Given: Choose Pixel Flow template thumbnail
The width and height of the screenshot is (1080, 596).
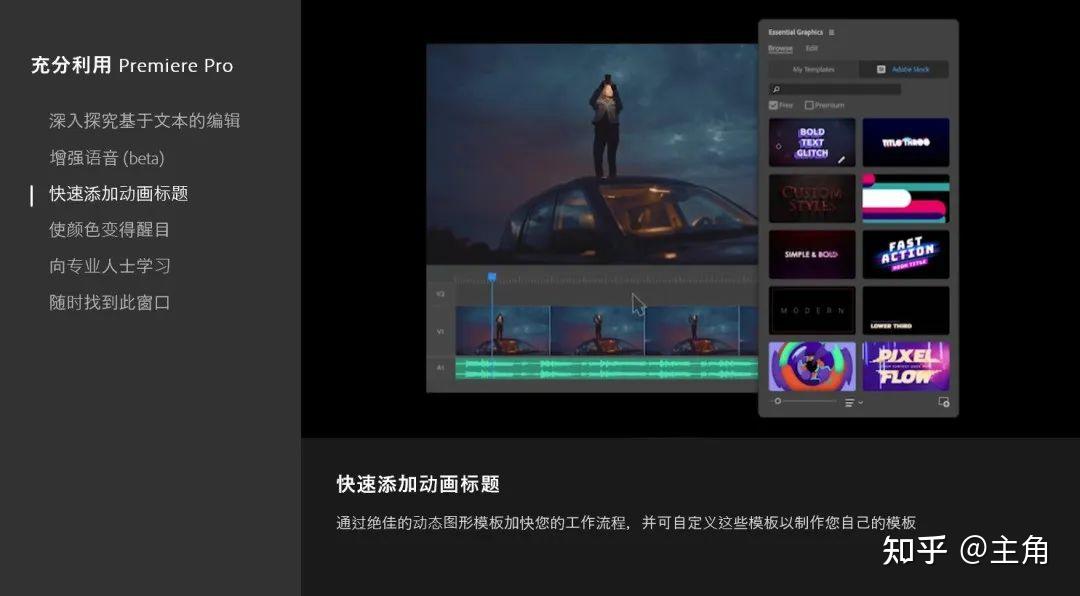Looking at the screenshot, I should pyautogui.click(x=906, y=367).
